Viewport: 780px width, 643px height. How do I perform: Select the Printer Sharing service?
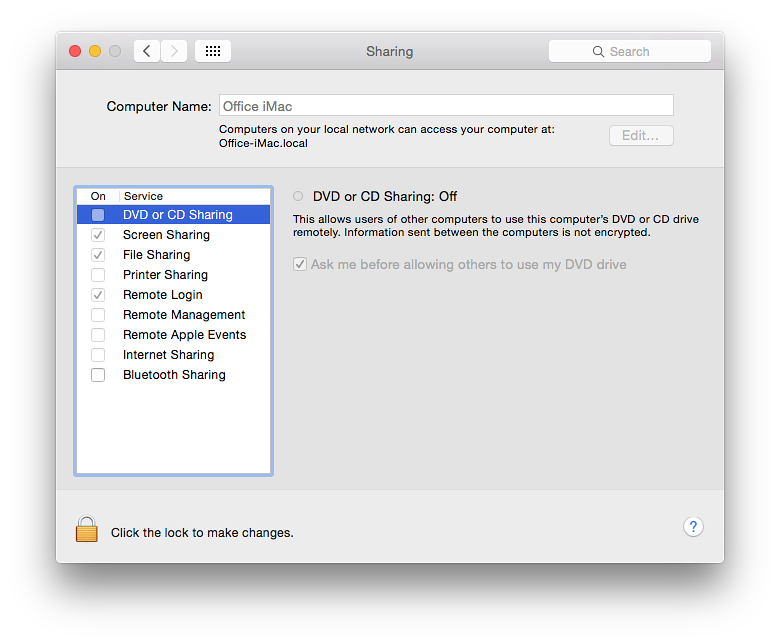point(173,275)
